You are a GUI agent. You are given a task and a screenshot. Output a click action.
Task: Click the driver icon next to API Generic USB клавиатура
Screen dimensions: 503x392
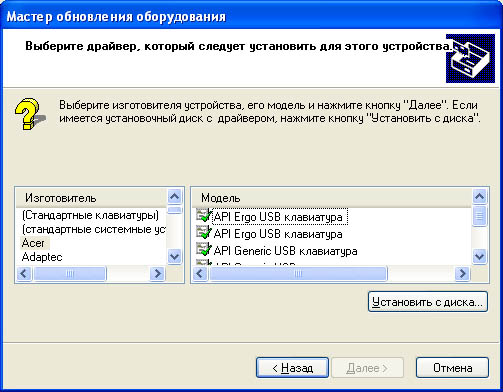tap(204, 249)
